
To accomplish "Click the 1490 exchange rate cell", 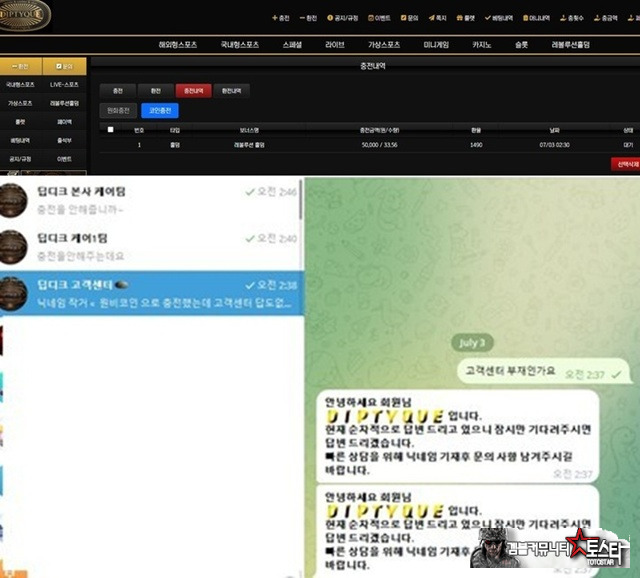I will point(476,145).
